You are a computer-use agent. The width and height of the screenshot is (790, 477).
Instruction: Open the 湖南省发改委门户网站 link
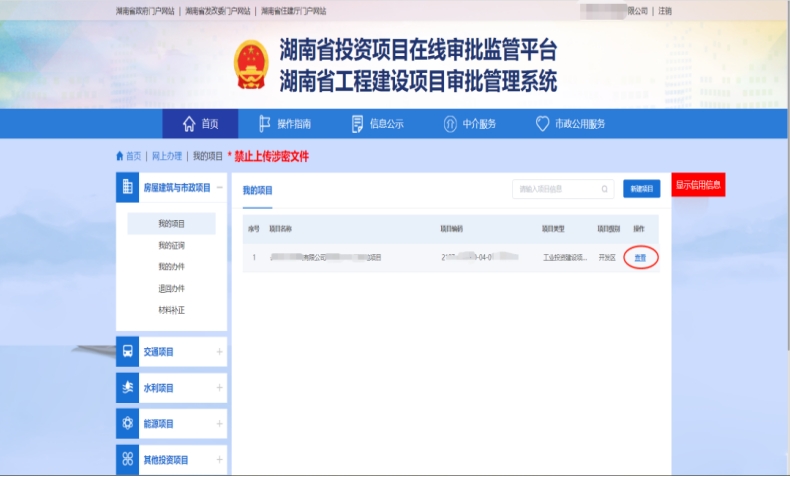pyautogui.click(x=218, y=11)
